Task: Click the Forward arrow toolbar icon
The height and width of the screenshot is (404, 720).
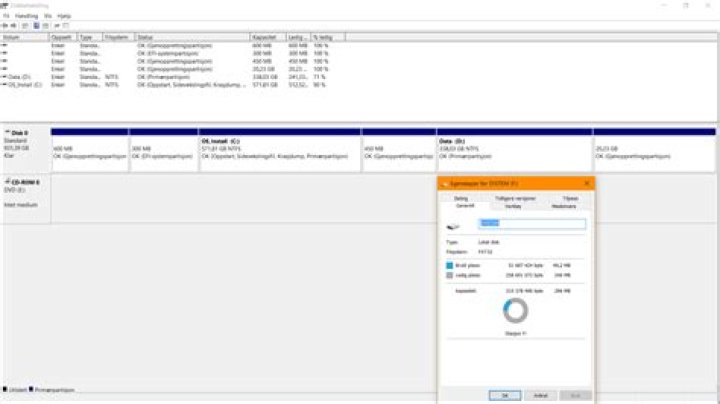Action: 14,26
